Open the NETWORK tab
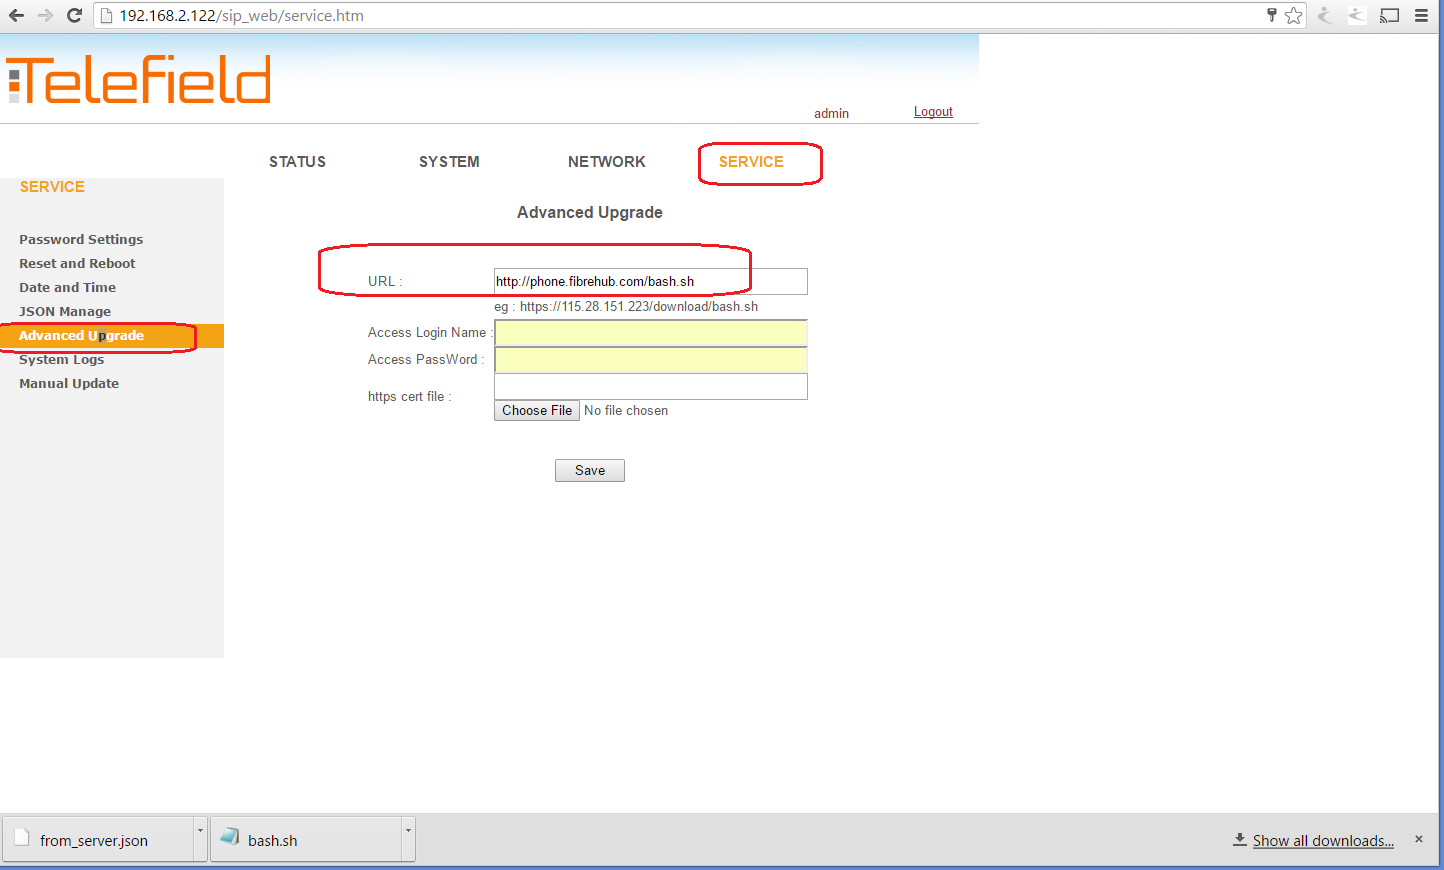The height and width of the screenshot is (870, 1444). (606, 162)
